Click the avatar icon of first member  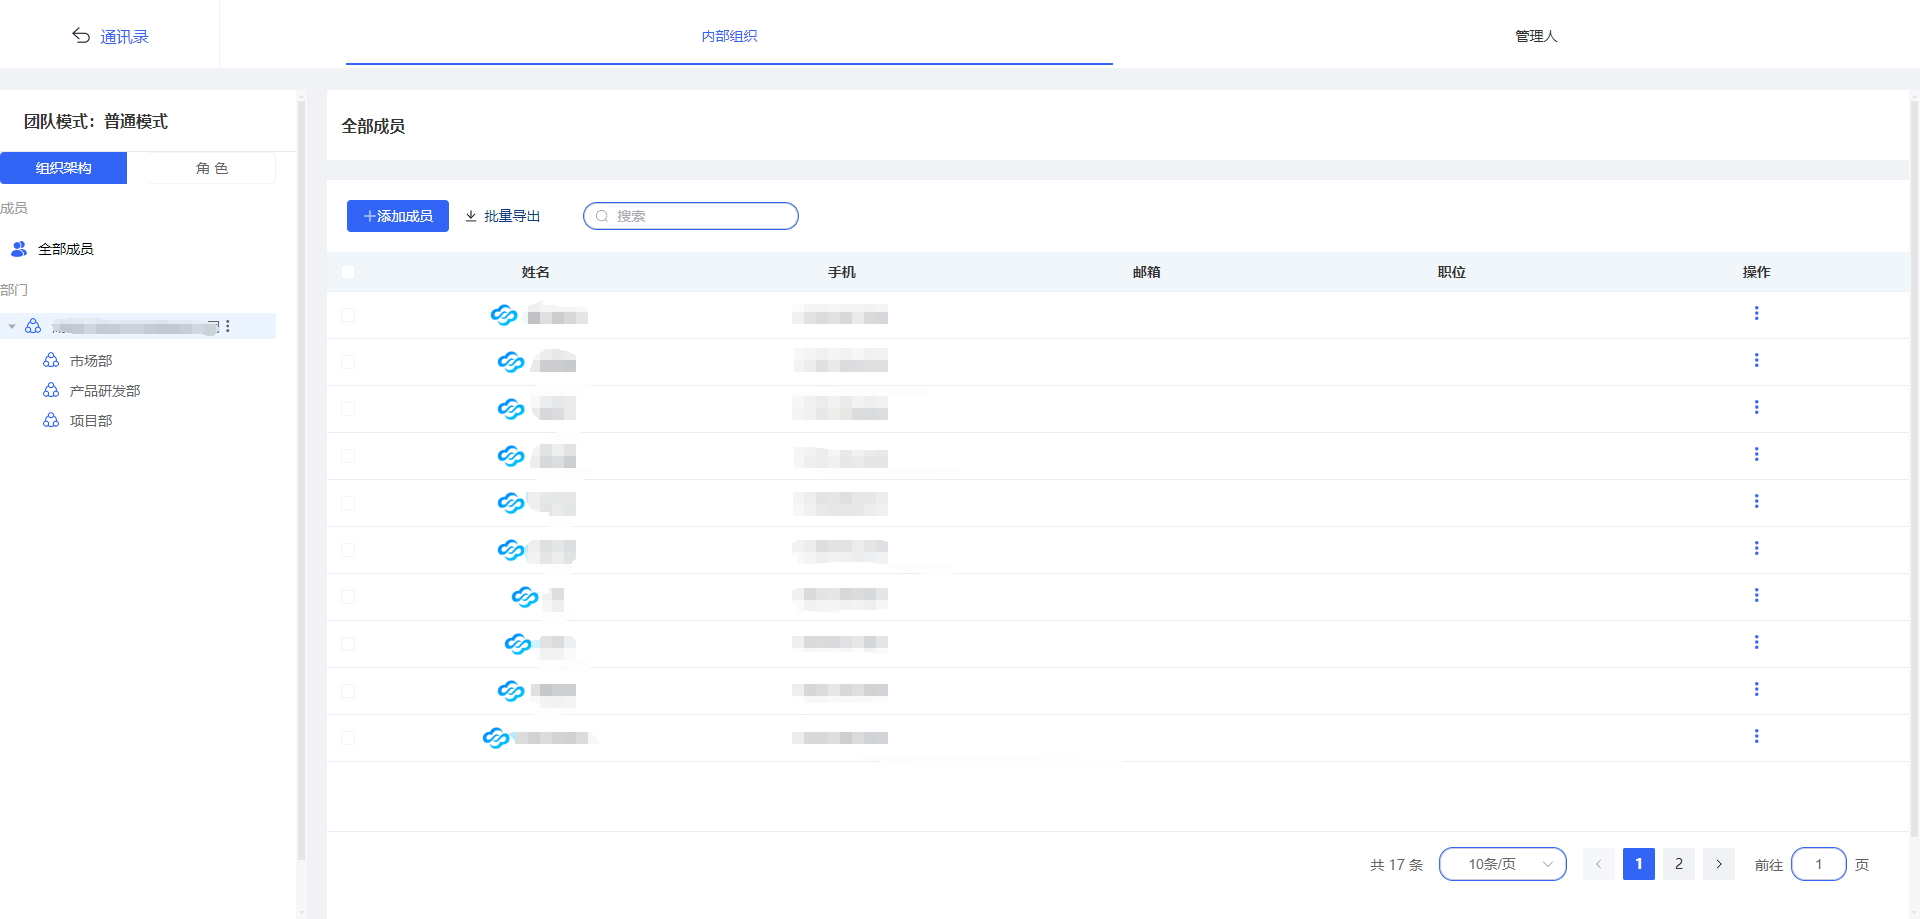click(x=504, y=316)
